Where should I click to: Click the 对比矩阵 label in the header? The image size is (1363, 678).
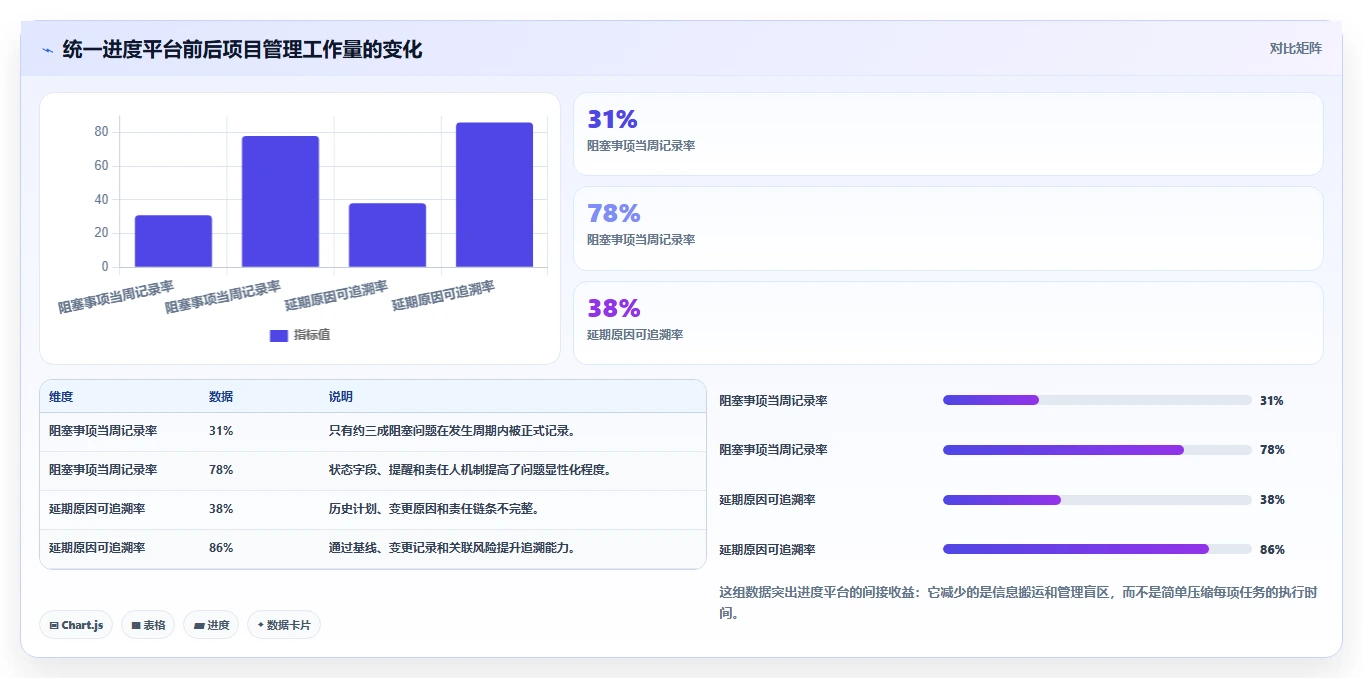tap(1296, 48)
